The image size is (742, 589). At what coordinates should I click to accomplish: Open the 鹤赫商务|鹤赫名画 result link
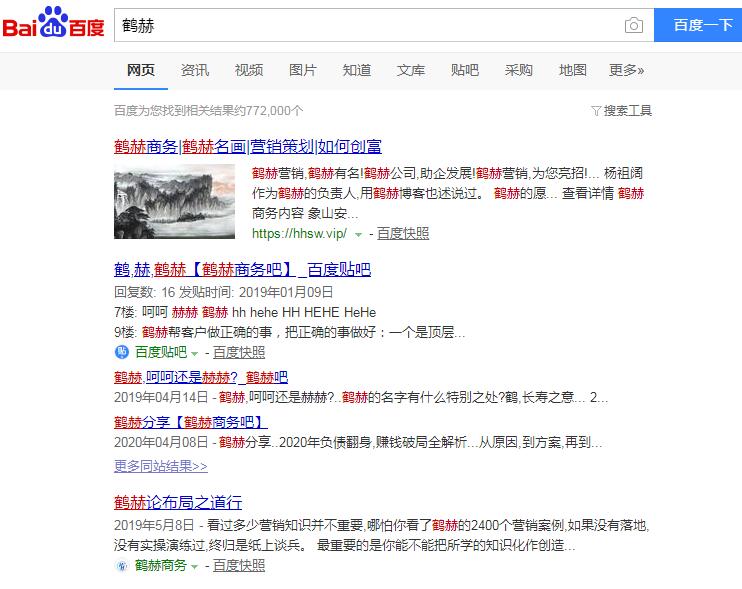tap(247, 146)
